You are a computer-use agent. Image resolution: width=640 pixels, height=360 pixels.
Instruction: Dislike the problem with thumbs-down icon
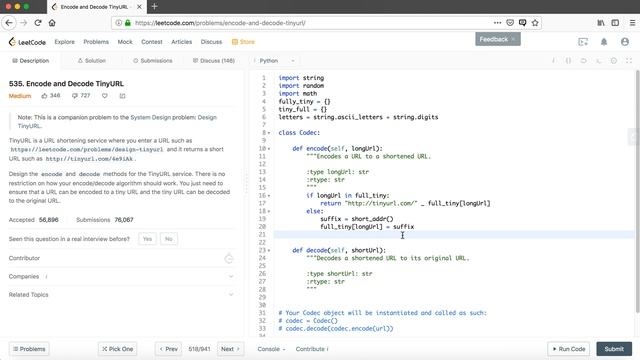click(74, 96)
